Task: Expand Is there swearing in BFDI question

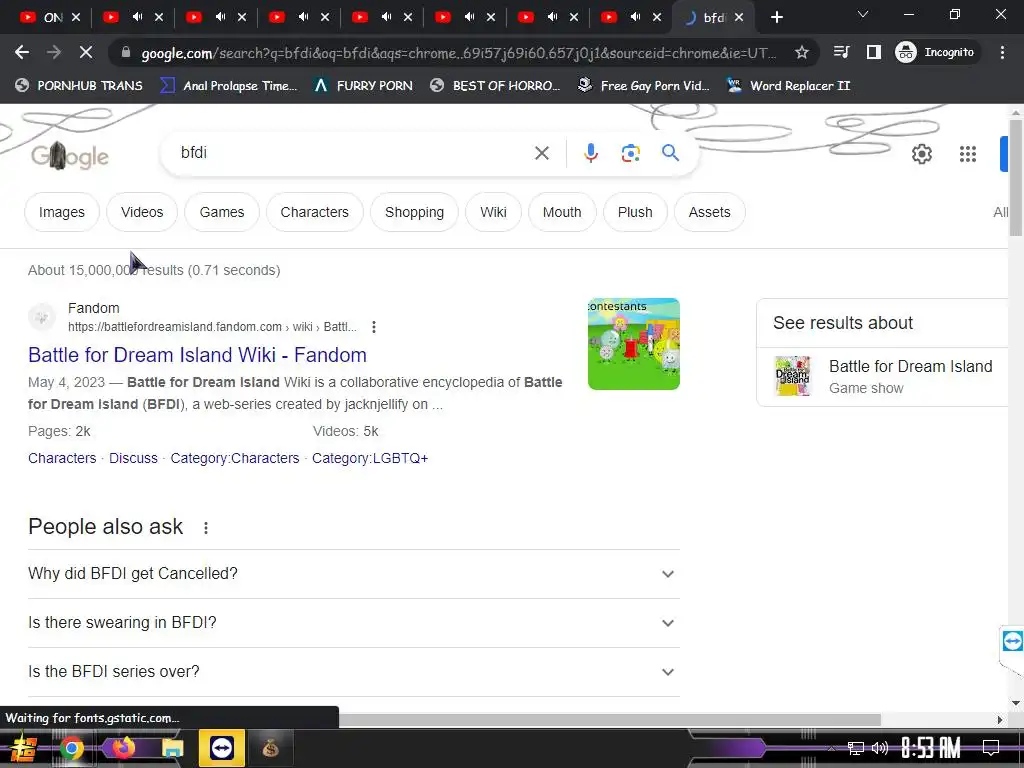Action: click(353, 622)
